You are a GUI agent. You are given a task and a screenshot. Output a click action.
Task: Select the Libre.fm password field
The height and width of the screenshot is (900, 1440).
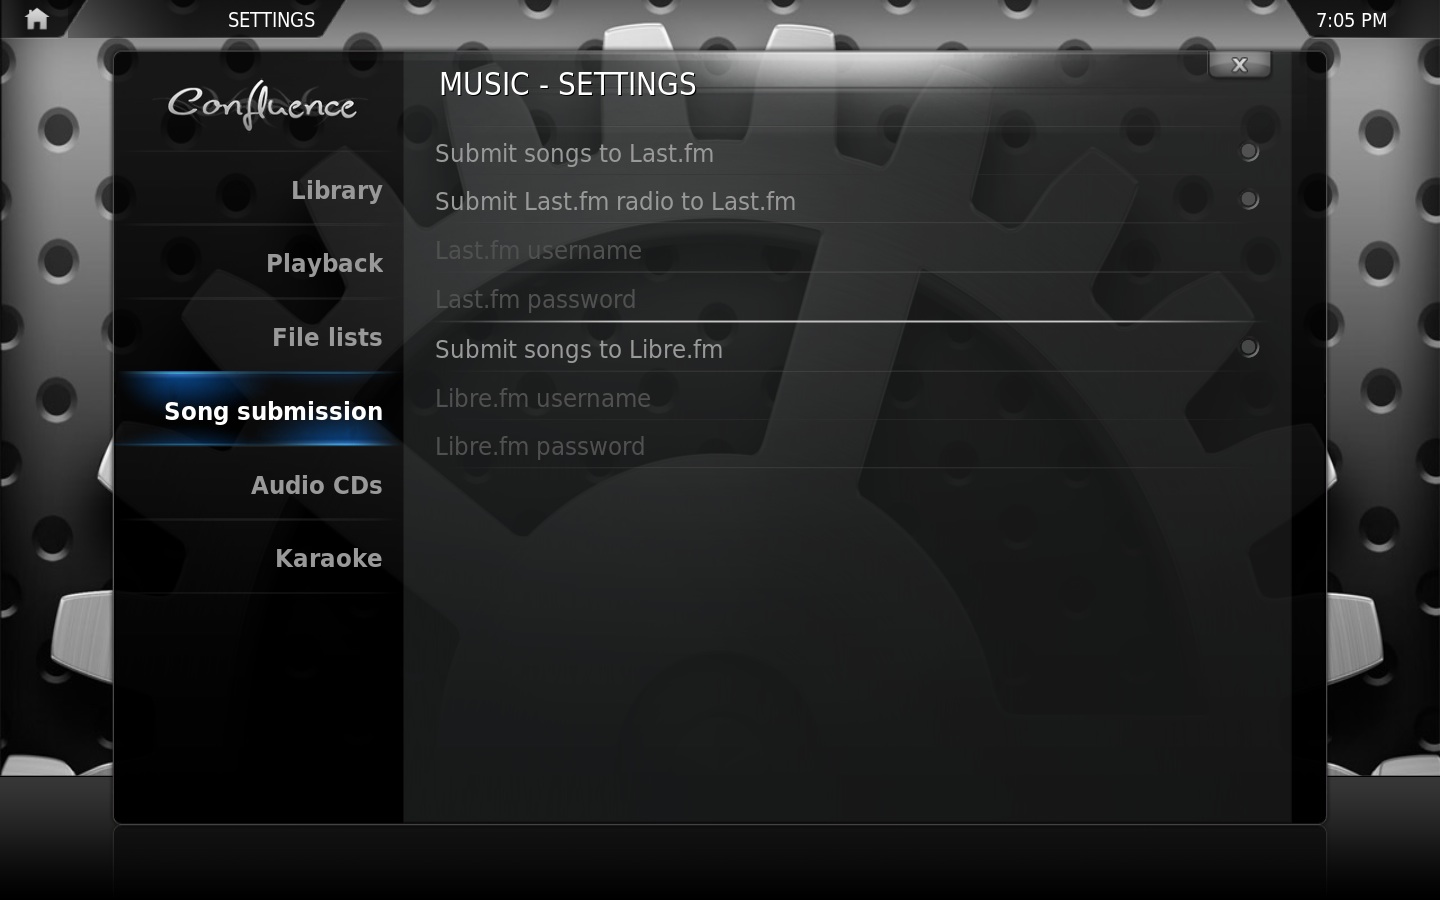[x=846, y=446]
